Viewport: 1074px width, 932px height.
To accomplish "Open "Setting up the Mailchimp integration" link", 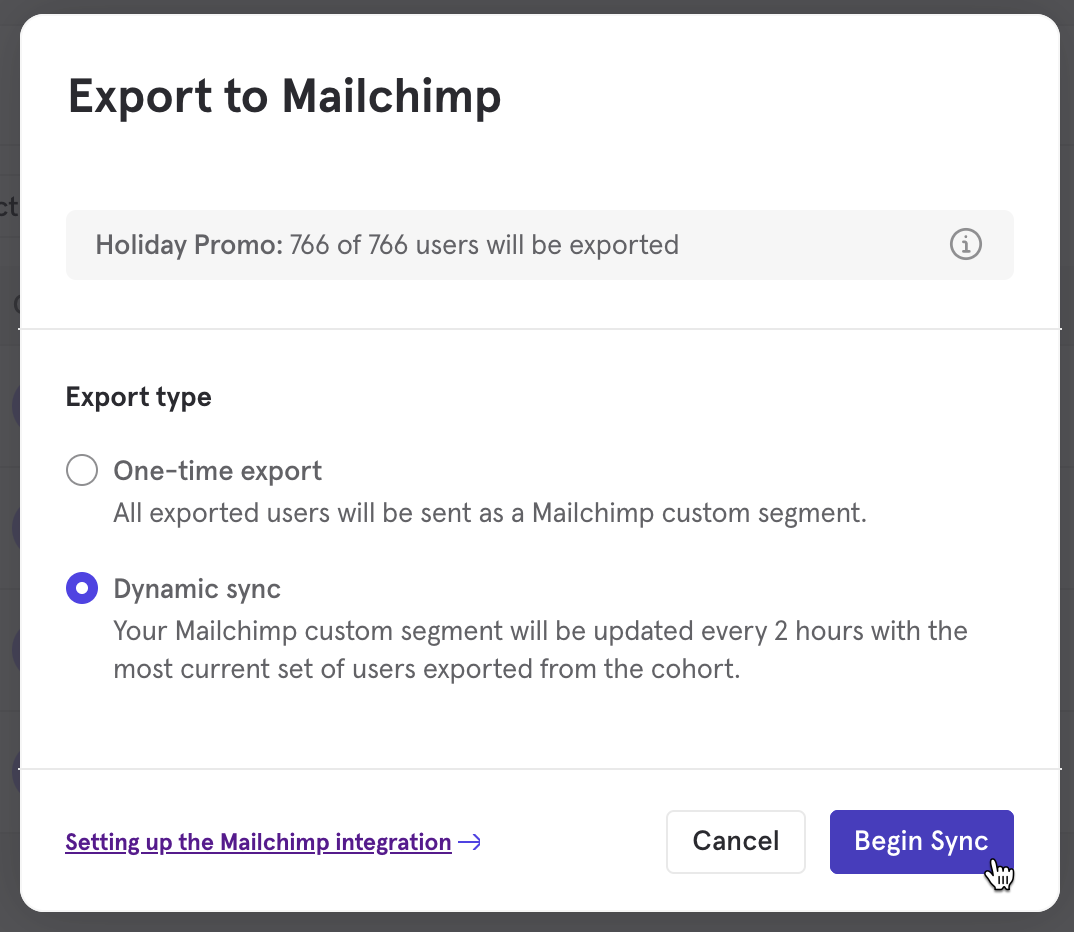I will click(x=258, y=842).
